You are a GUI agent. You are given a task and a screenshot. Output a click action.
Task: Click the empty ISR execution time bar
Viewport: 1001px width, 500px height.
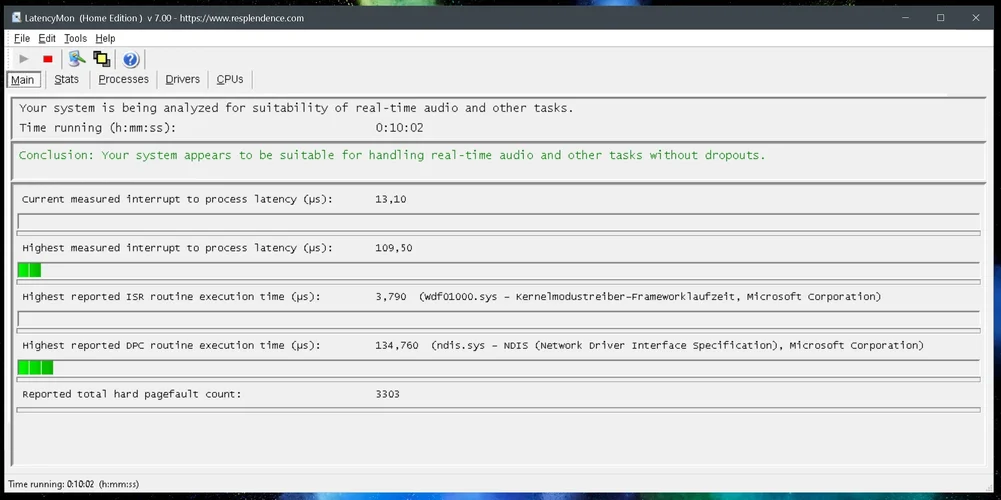pyautogui.click(x=499, y=319)
